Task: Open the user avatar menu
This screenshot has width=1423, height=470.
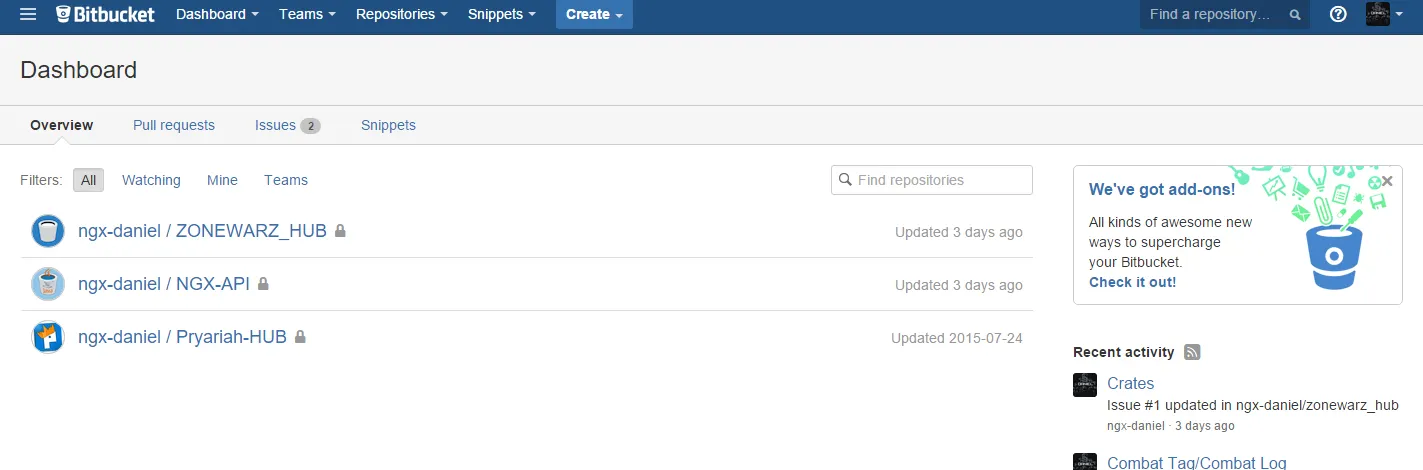Action: (x=1384, y=14)
